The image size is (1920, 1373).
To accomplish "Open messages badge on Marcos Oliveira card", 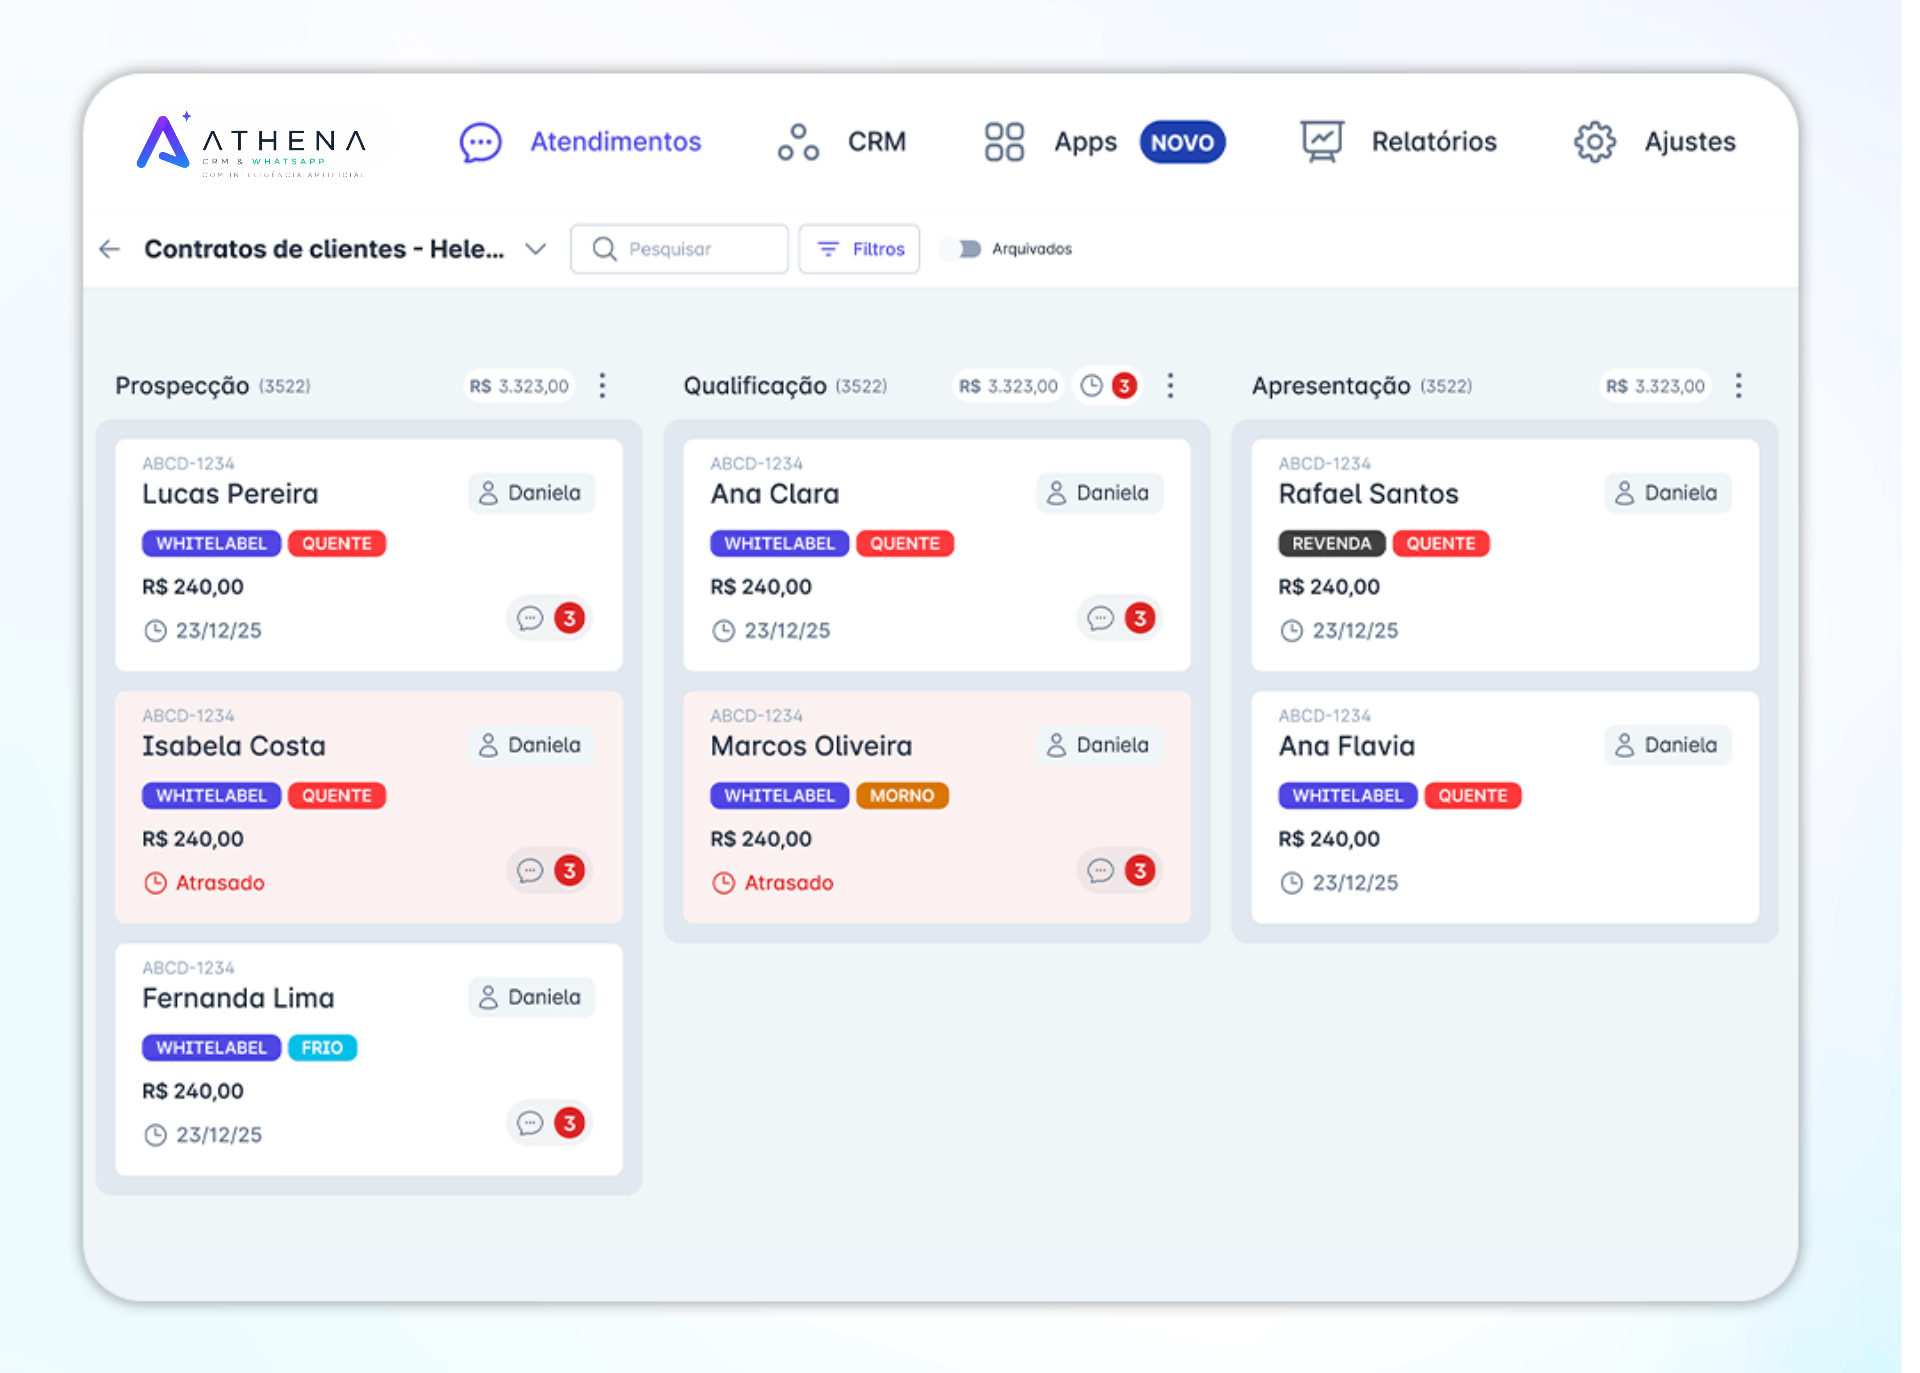I will [1120, 870].
